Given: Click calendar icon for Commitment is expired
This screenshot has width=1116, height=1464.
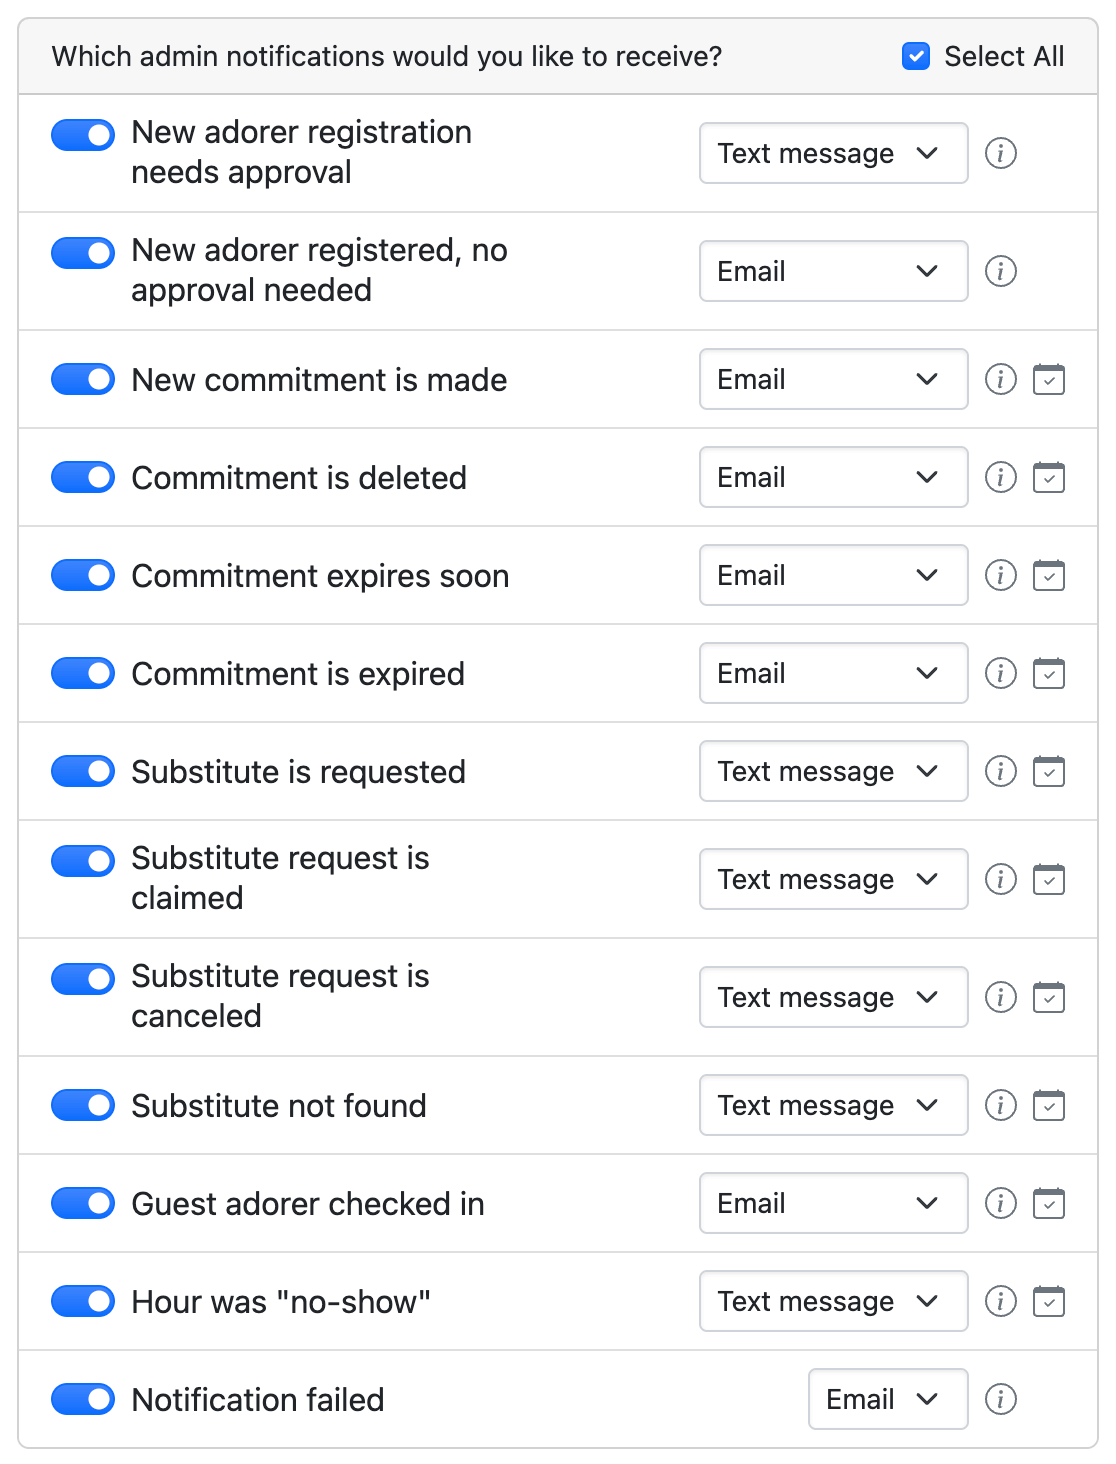Looking at the screenshot, I should coord(1048,673).
